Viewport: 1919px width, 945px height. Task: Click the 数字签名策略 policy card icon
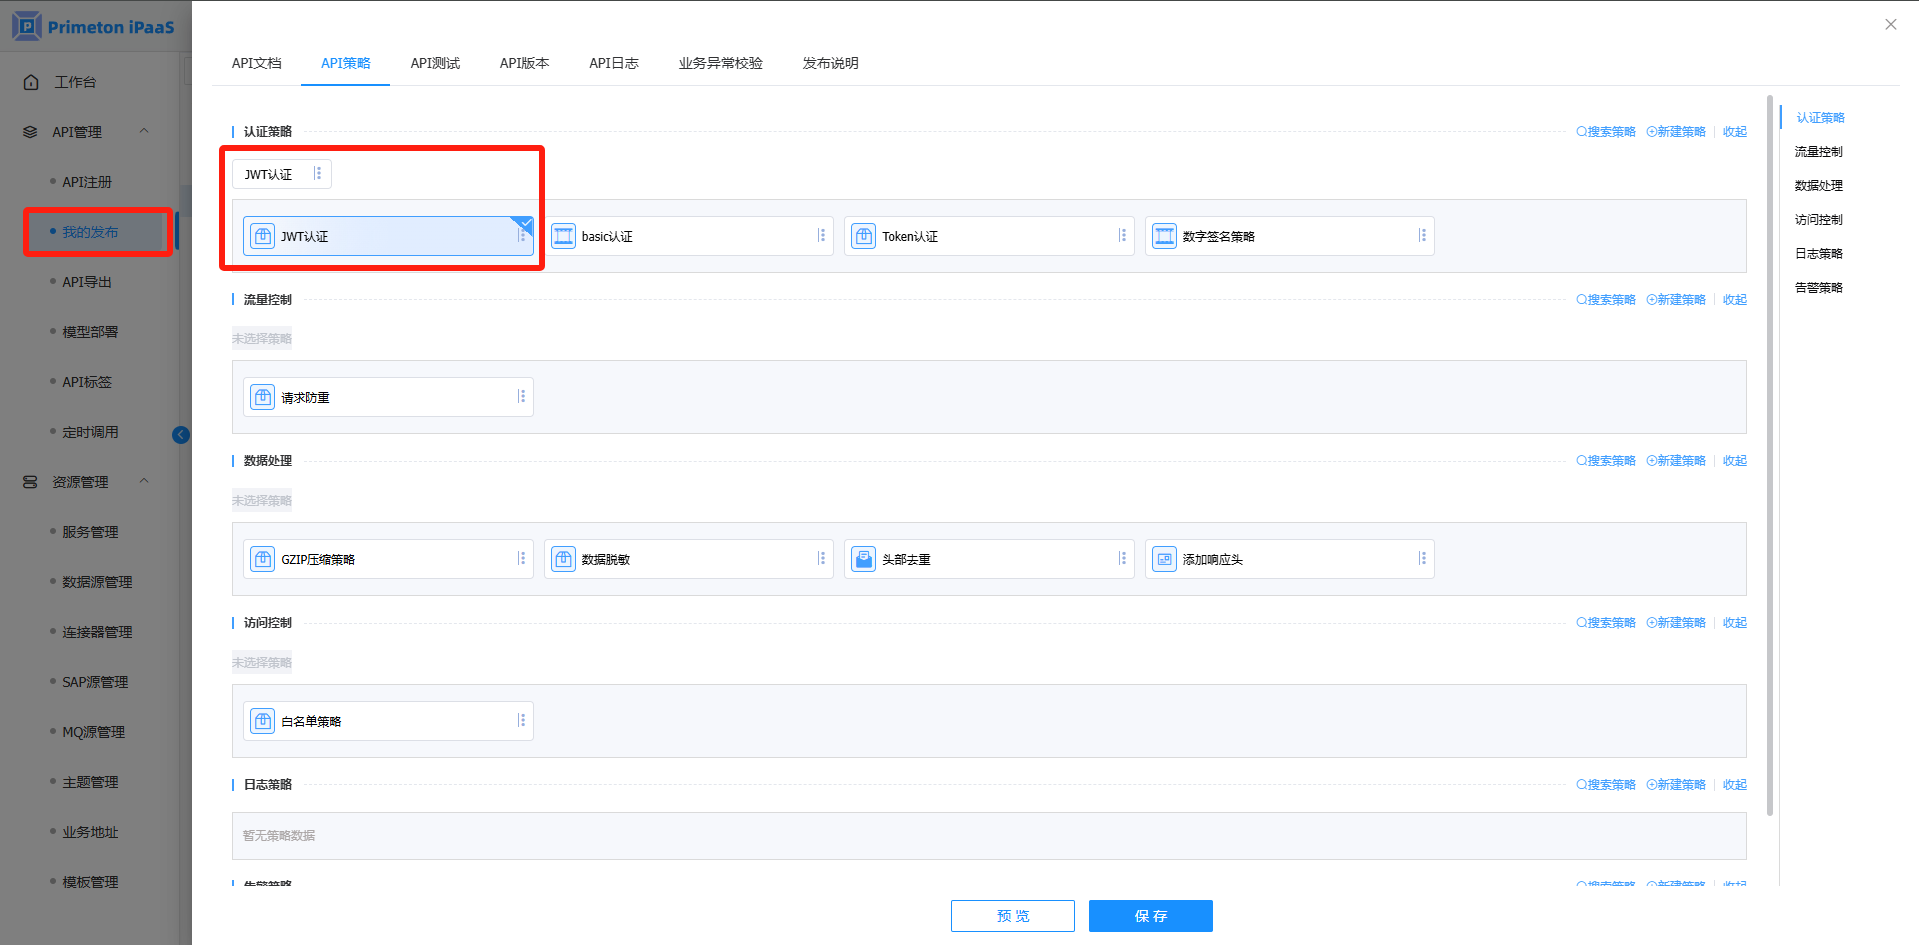1164,236
